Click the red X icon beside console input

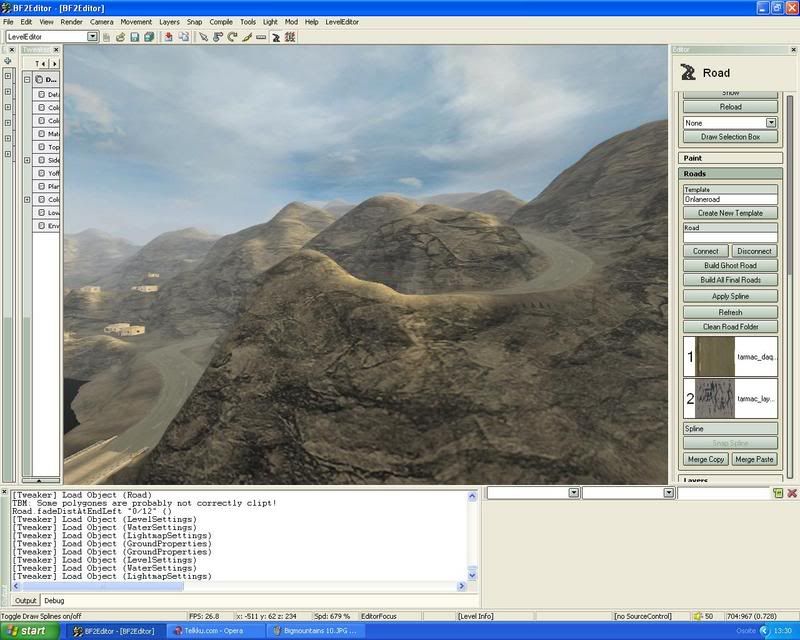(792, 493)
